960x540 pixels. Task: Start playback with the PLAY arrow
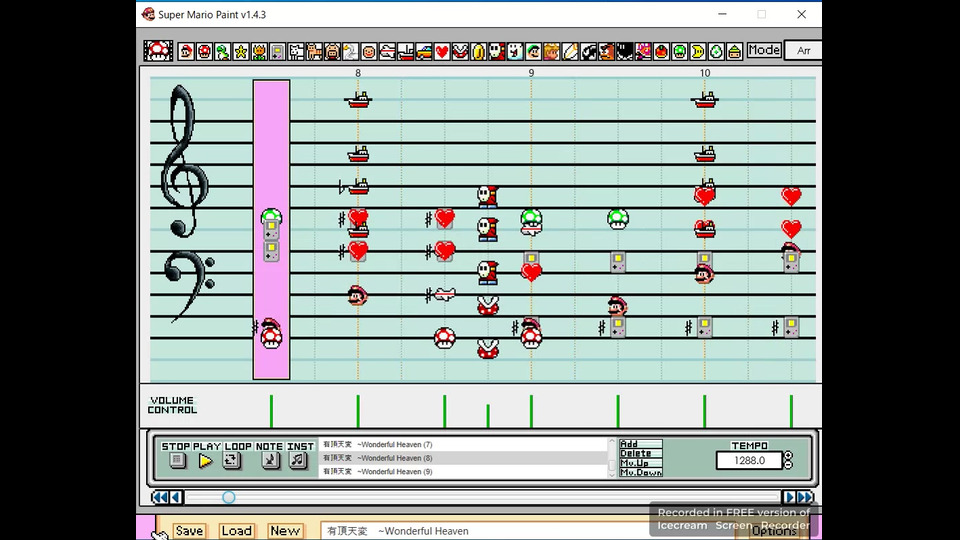[x=206, y=460]
